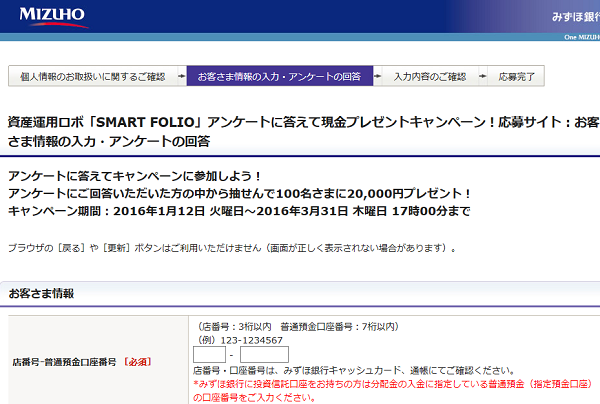The height and width of the screenshot is (404, 600).
Task: Click the red 必須 marker
Action: click(138, 362)
